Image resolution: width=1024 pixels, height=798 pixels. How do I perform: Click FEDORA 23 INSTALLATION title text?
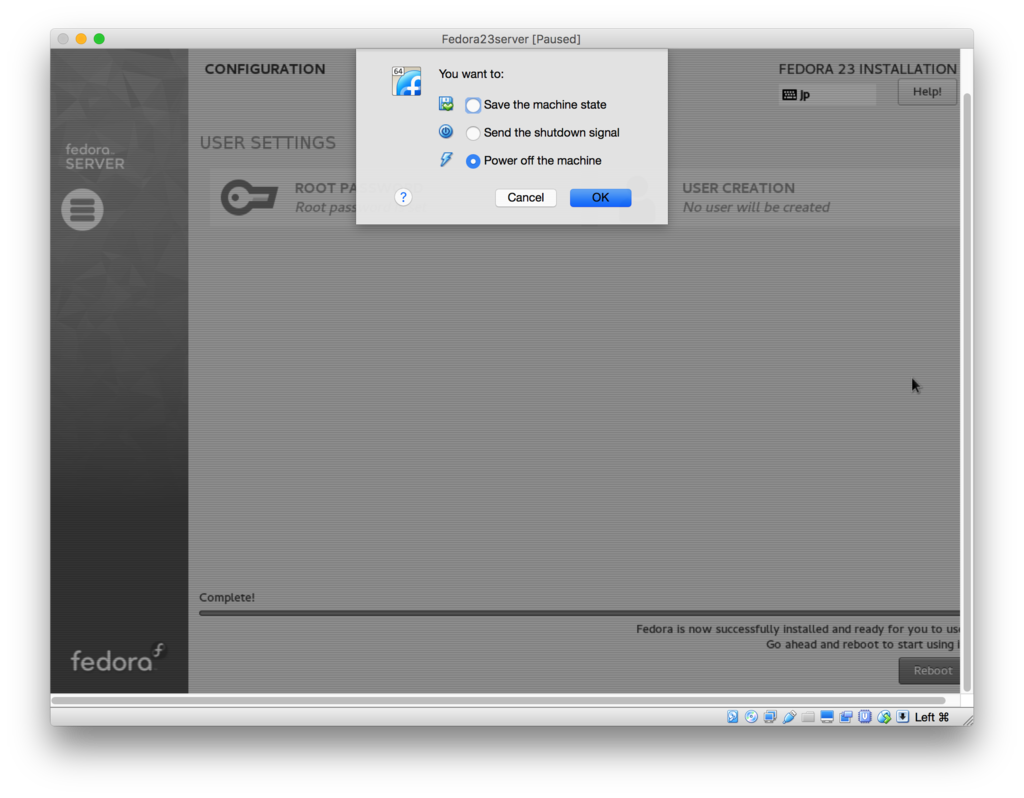tap(867, 69)
